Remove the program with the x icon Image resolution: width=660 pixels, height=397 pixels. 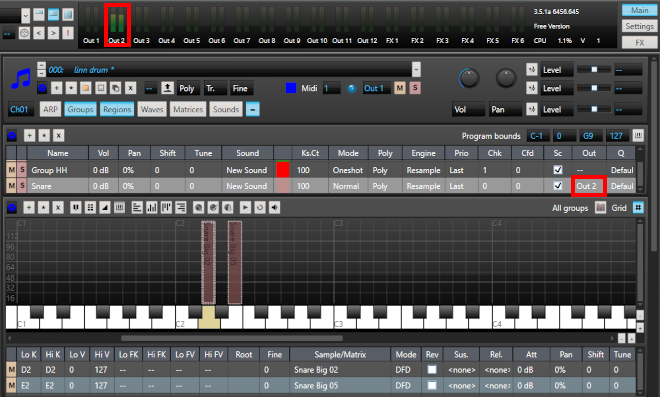pyautogui.click(x=130, y=88)
